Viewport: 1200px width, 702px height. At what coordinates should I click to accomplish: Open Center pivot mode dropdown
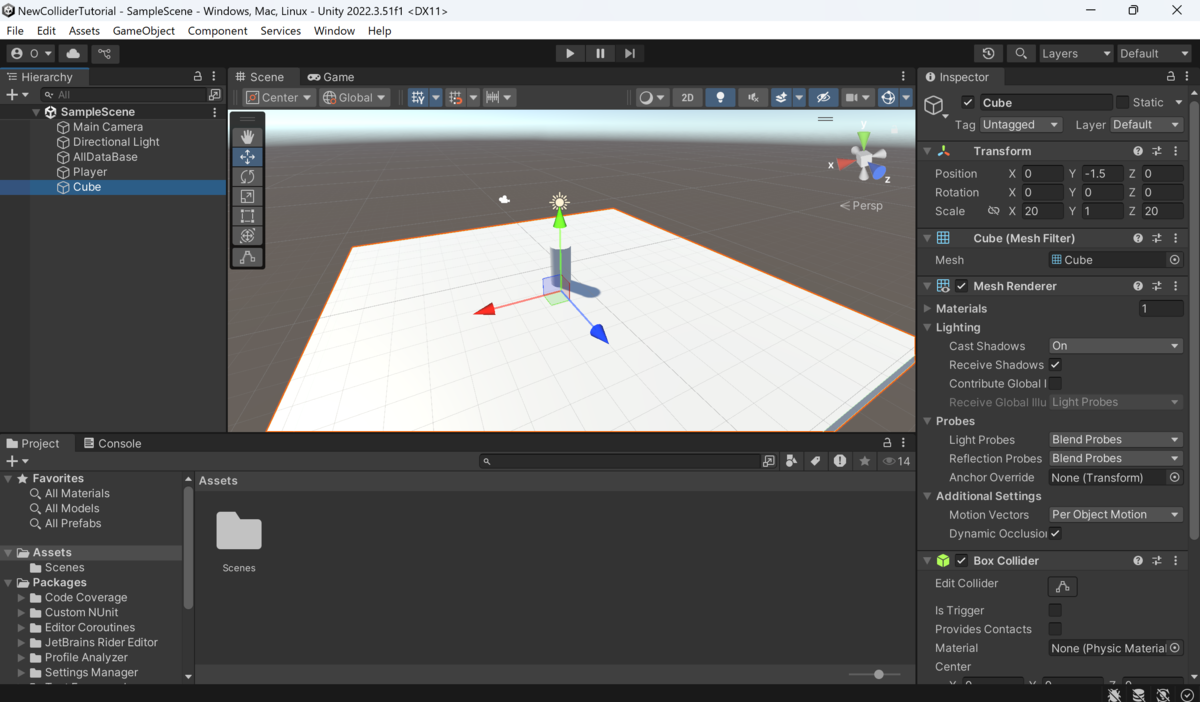click(x=279, y=97)
